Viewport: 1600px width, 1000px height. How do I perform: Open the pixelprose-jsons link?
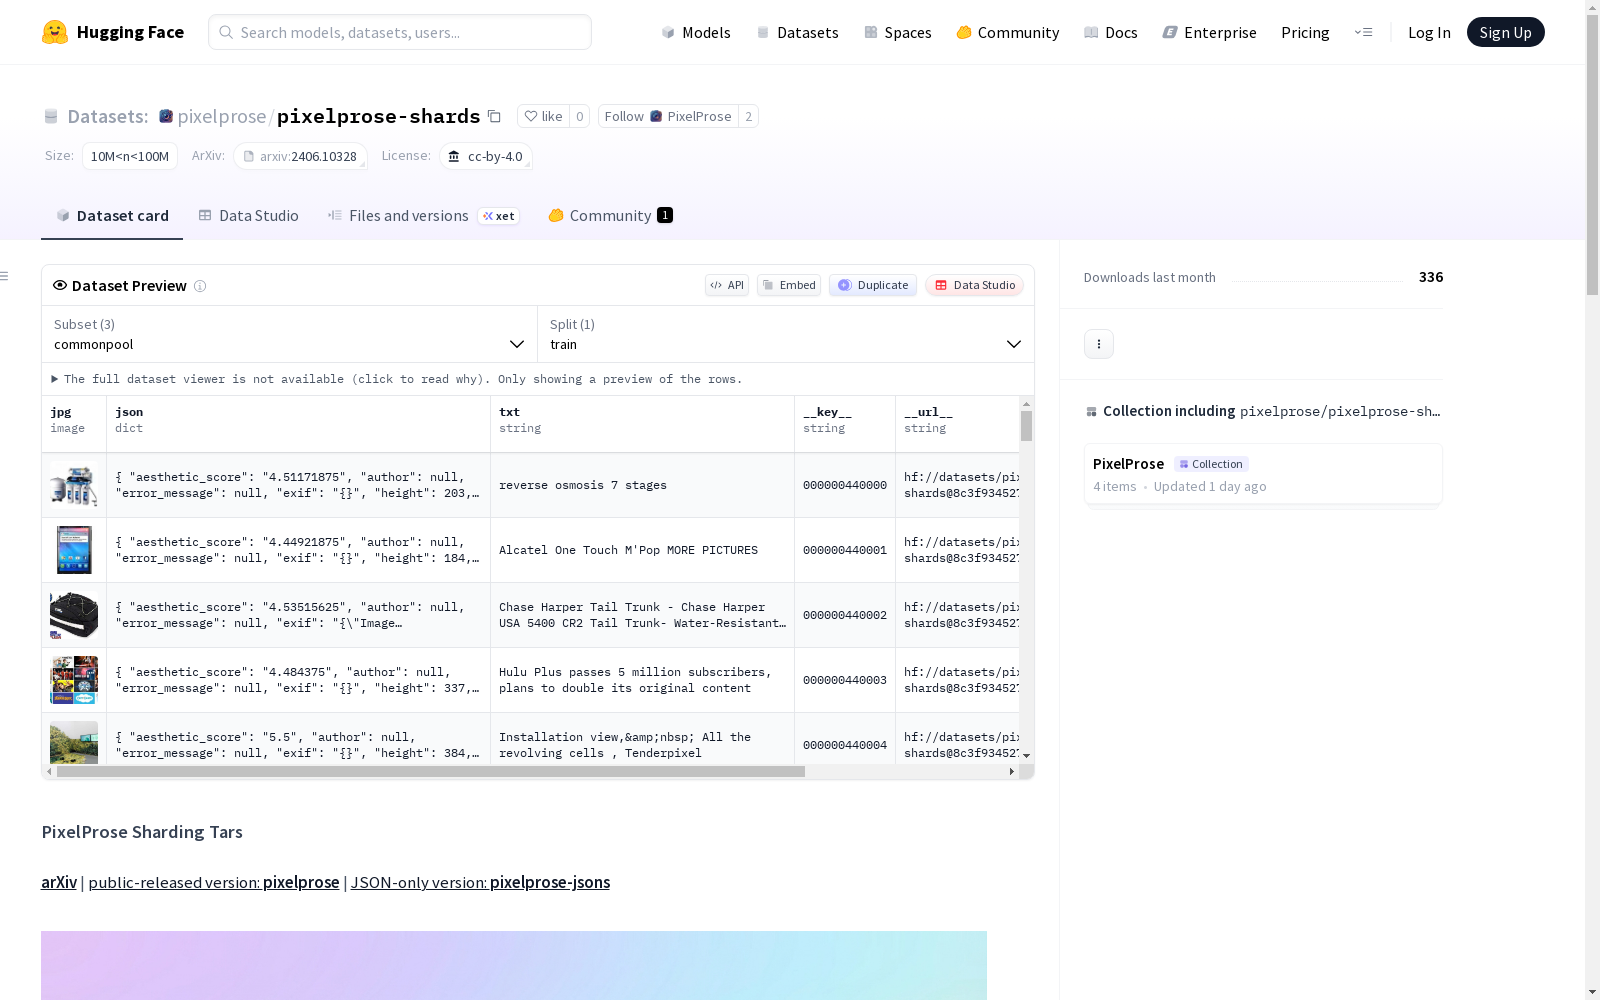(480, 882)
